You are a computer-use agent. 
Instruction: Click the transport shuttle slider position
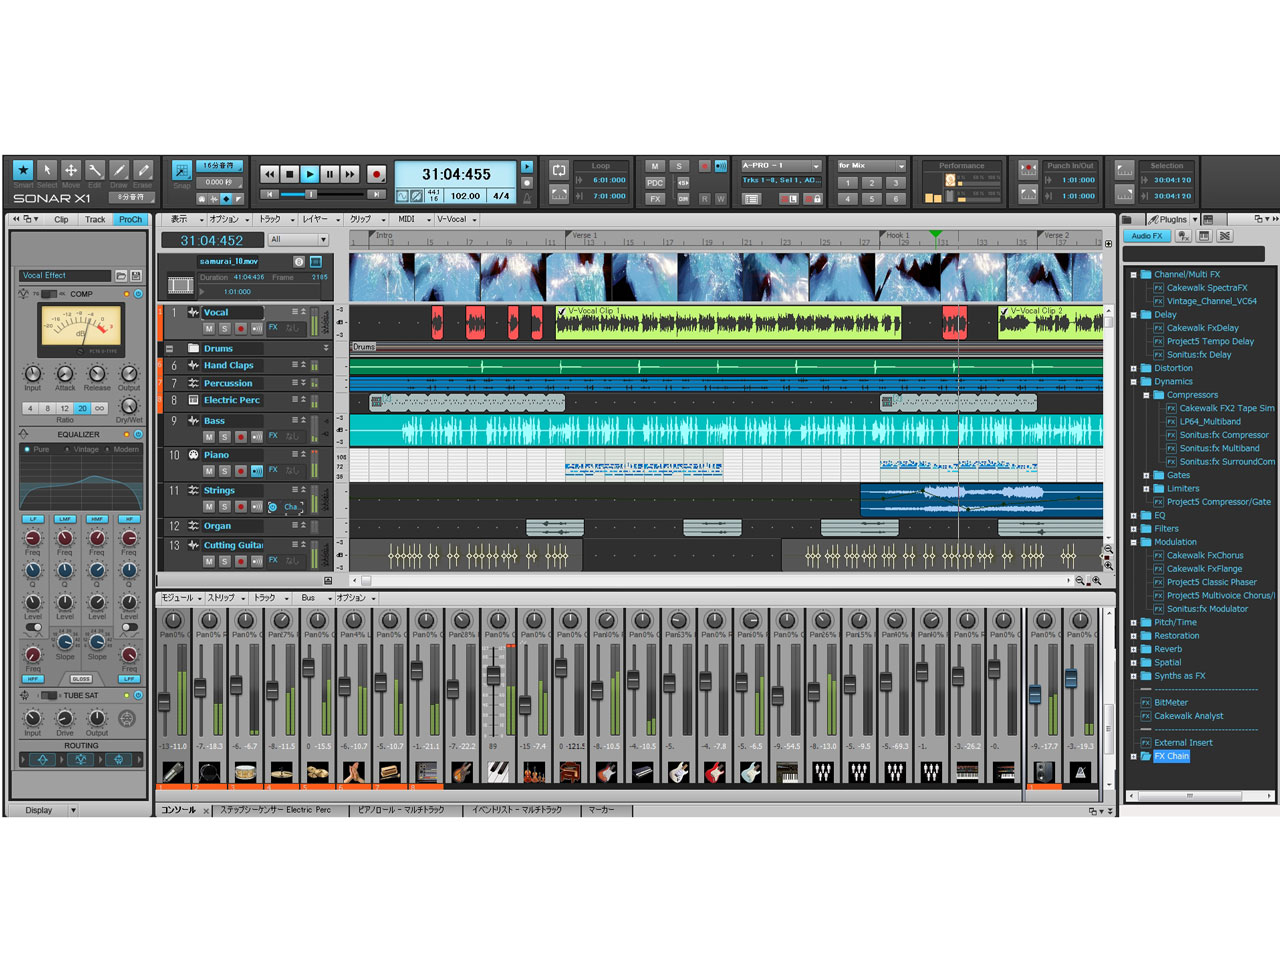(x=312, y=194)
